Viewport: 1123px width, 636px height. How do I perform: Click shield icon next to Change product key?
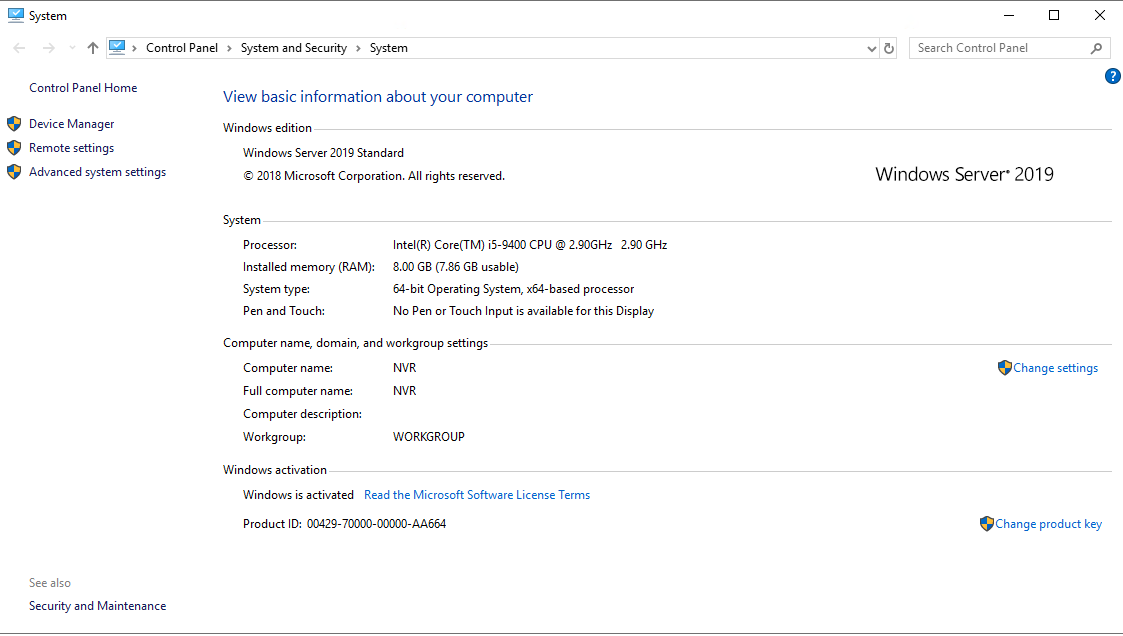coord(987,524)
